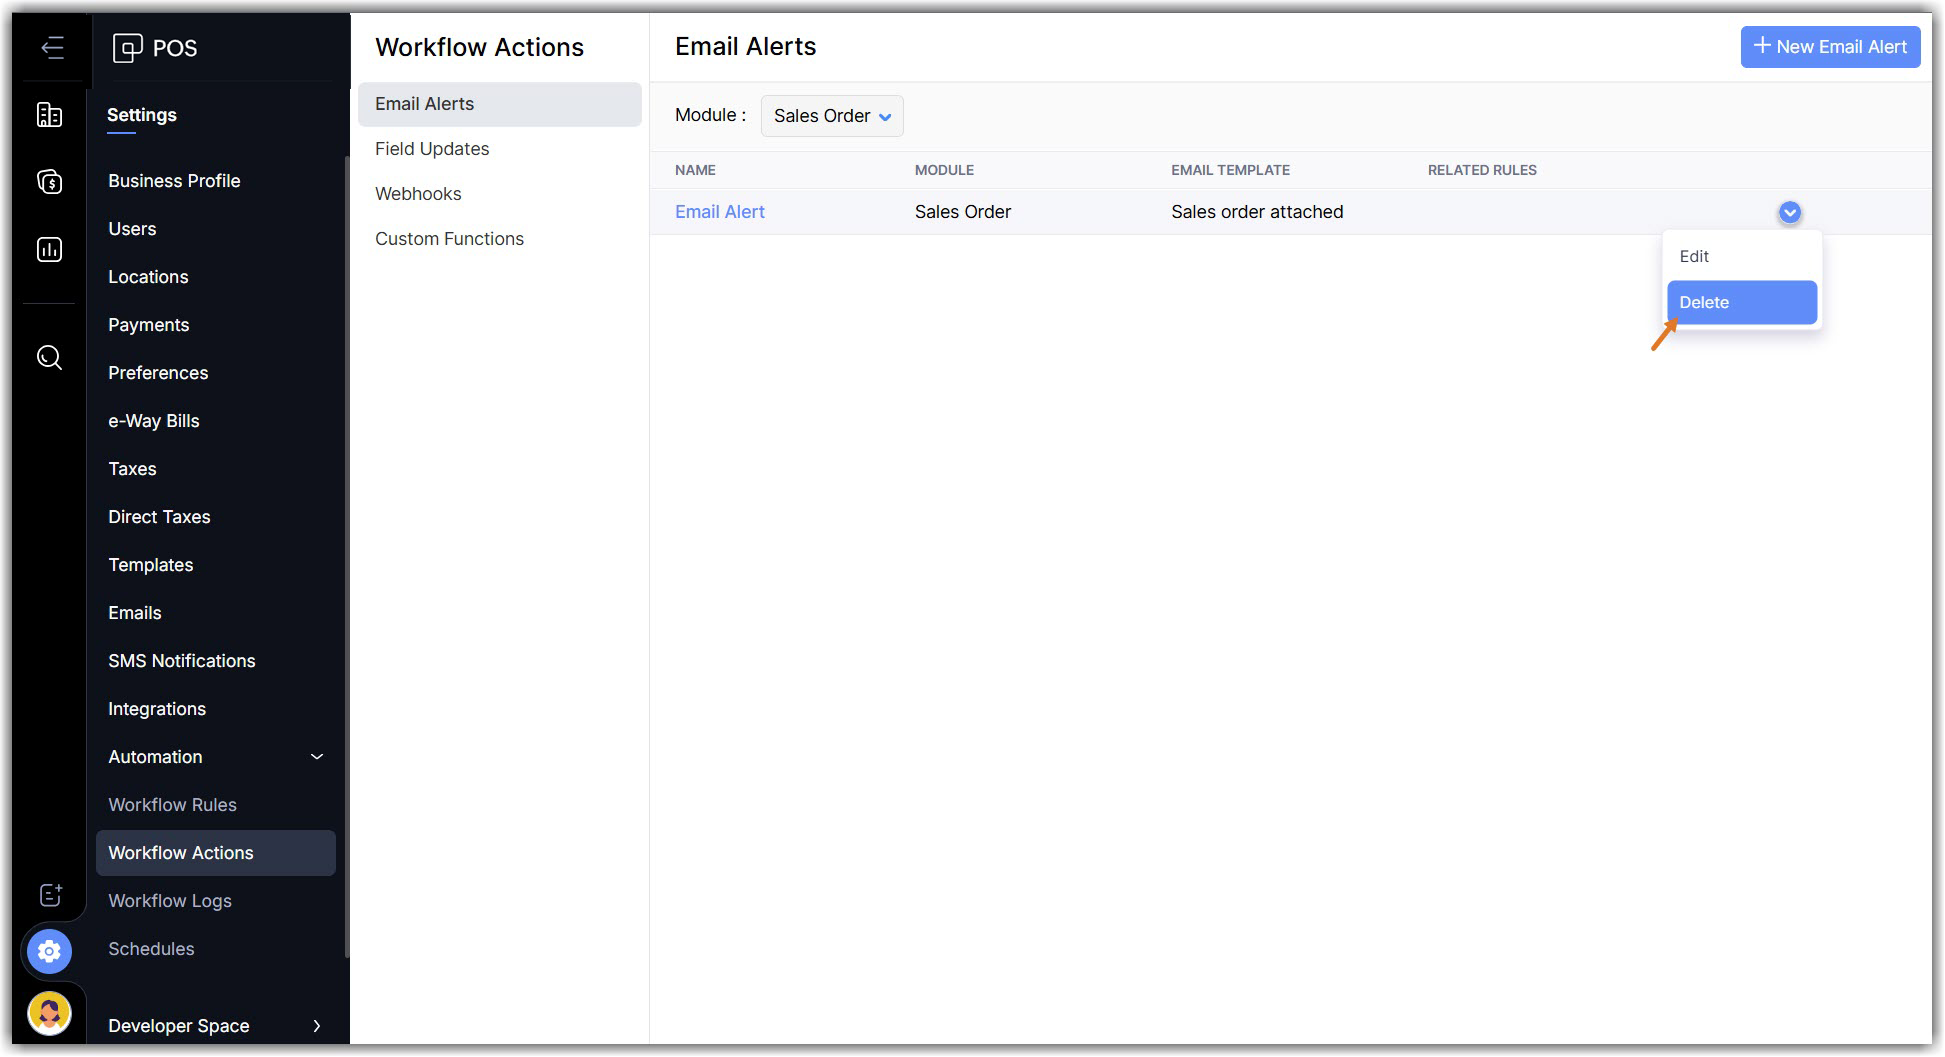1945x1057 pixels.
Task: Click the New Email Alert button
Action: pos(1829,47)
